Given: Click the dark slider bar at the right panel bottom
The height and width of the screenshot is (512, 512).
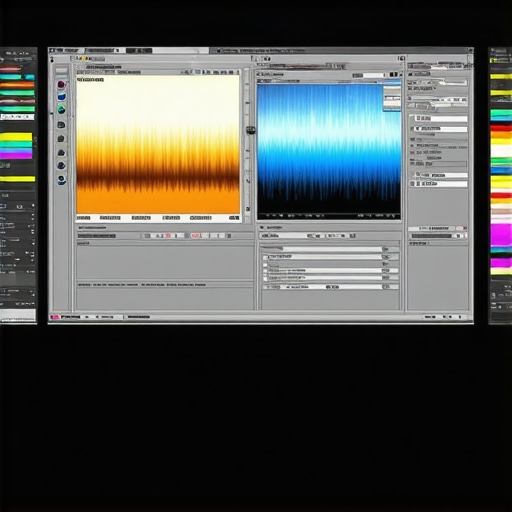Looking at the screenshot, I should 432,236.
